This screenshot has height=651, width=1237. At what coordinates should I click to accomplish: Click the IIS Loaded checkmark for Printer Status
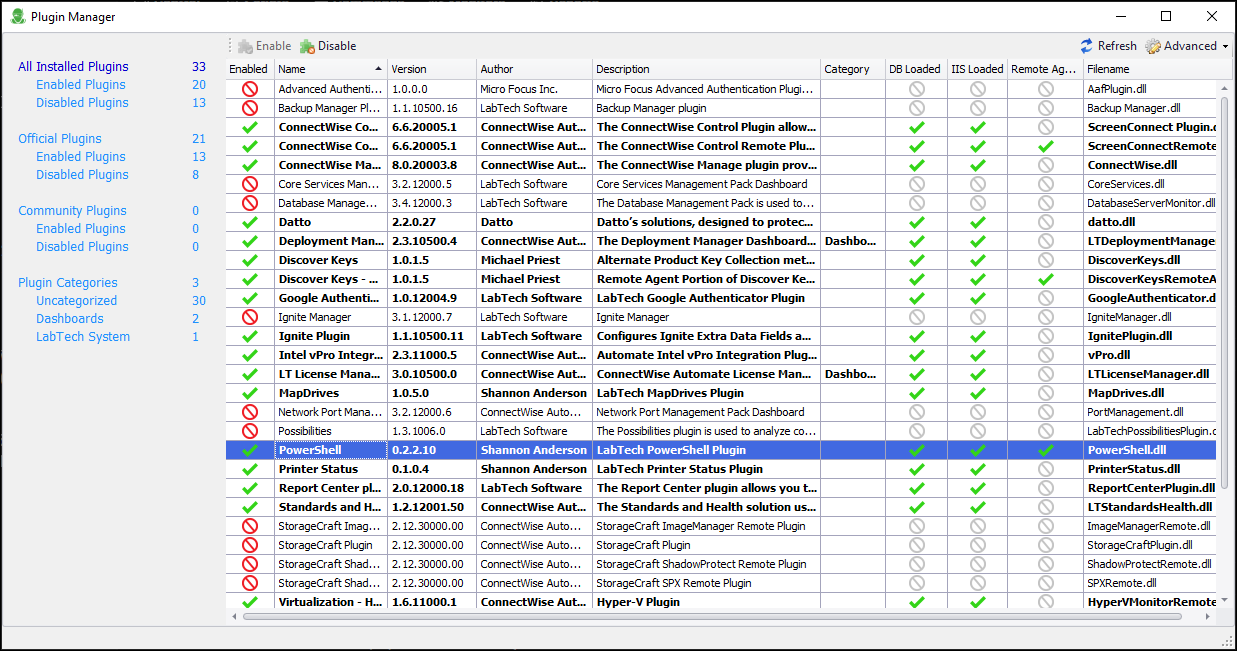click(x=978, y=469)
